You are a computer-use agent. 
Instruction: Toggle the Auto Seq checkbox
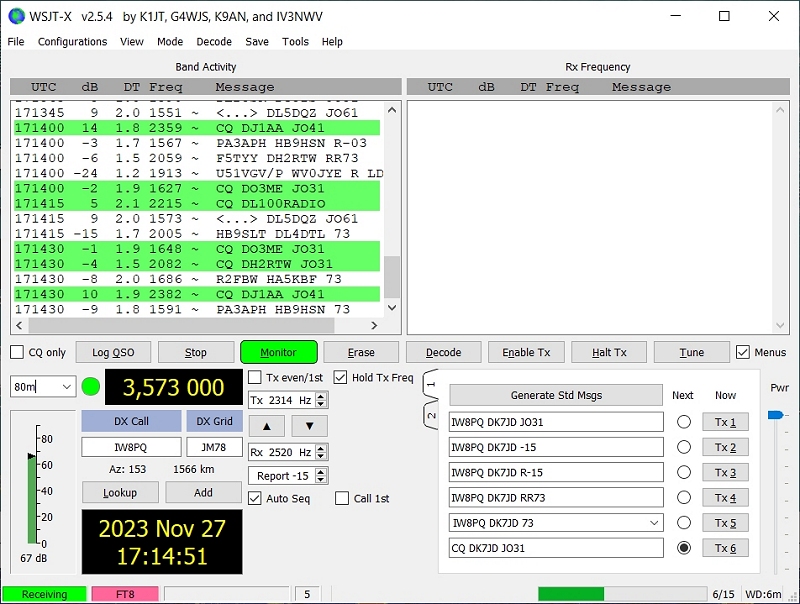(255, 498)
